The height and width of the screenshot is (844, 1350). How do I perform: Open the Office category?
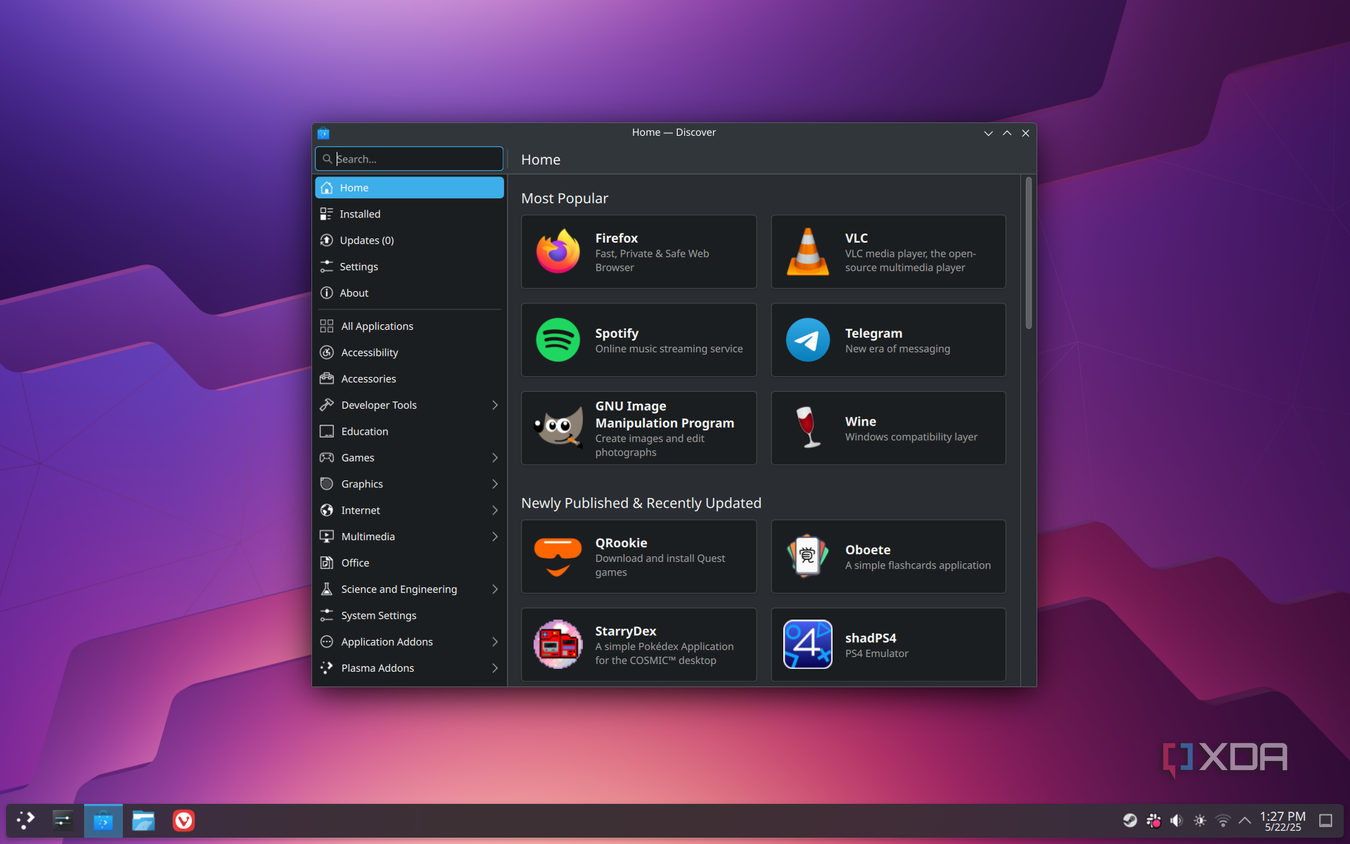[x=409, y=563]
